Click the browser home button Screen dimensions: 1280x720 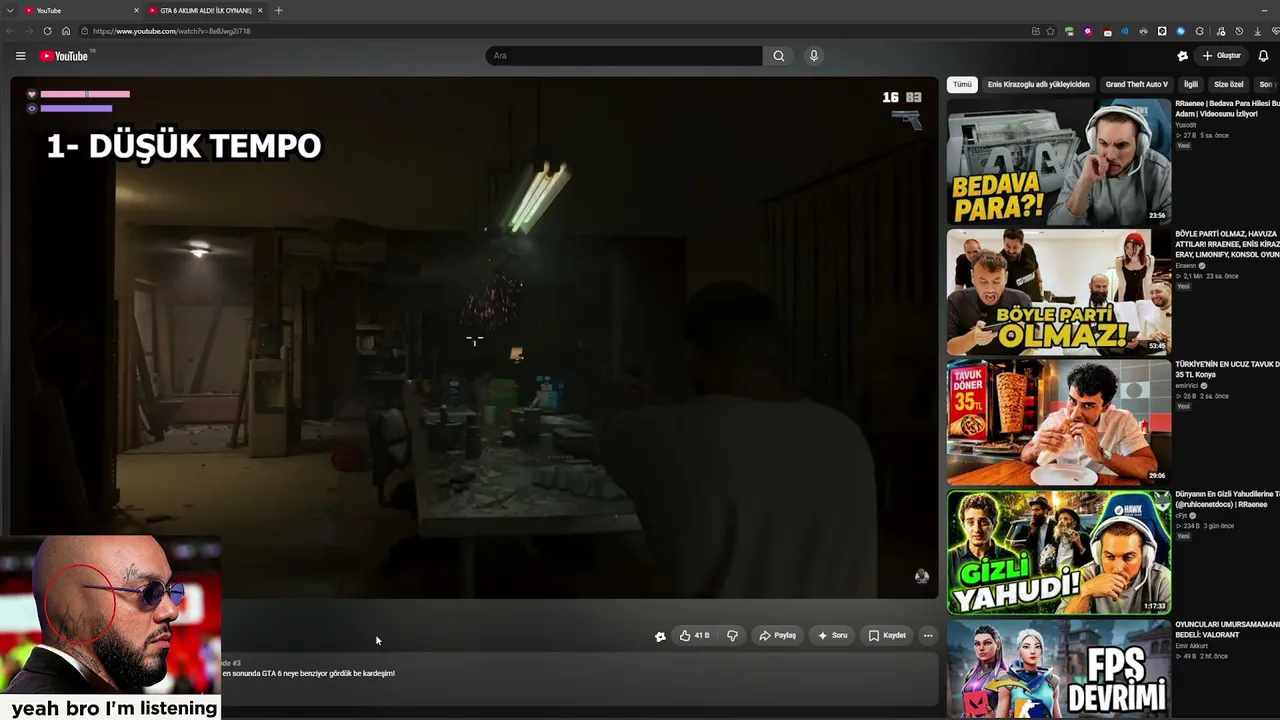tap(66, 31)
